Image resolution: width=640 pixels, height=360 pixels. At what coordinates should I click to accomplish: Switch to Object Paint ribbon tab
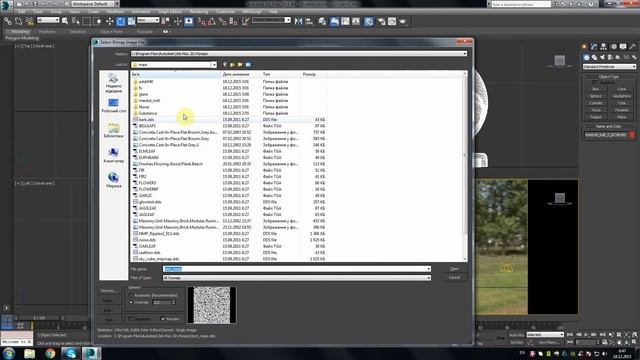point(111,31)
